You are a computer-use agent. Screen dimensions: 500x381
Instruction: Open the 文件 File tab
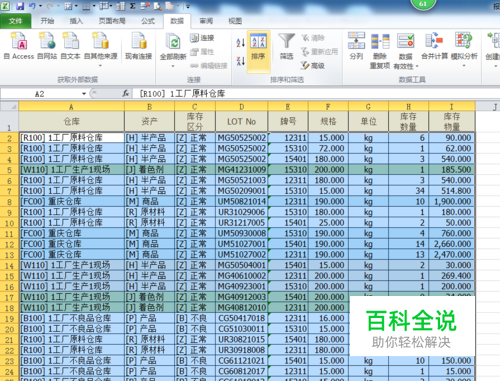pyautogui.click(x=16, y=21)
